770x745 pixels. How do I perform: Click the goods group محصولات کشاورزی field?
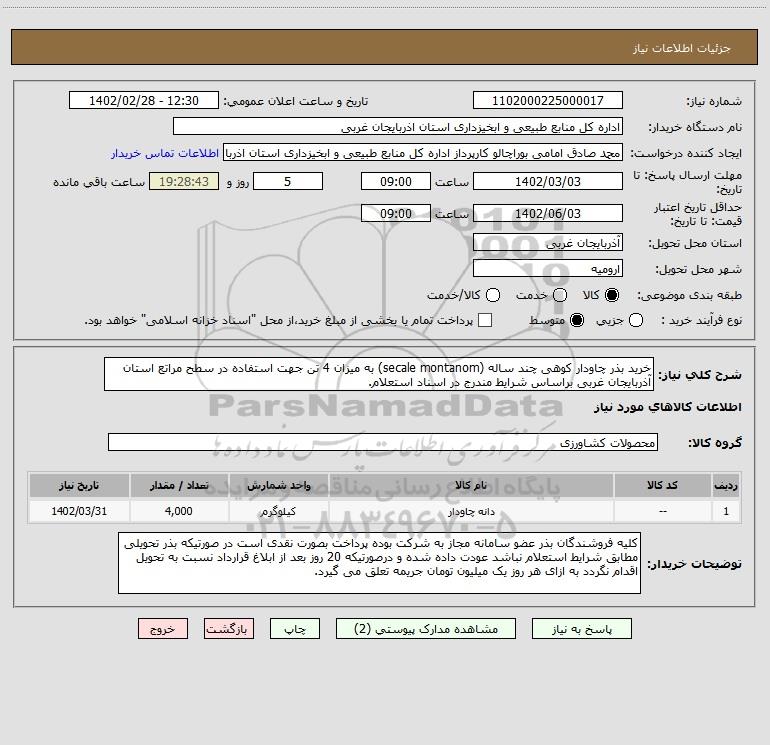coord(383,442)
